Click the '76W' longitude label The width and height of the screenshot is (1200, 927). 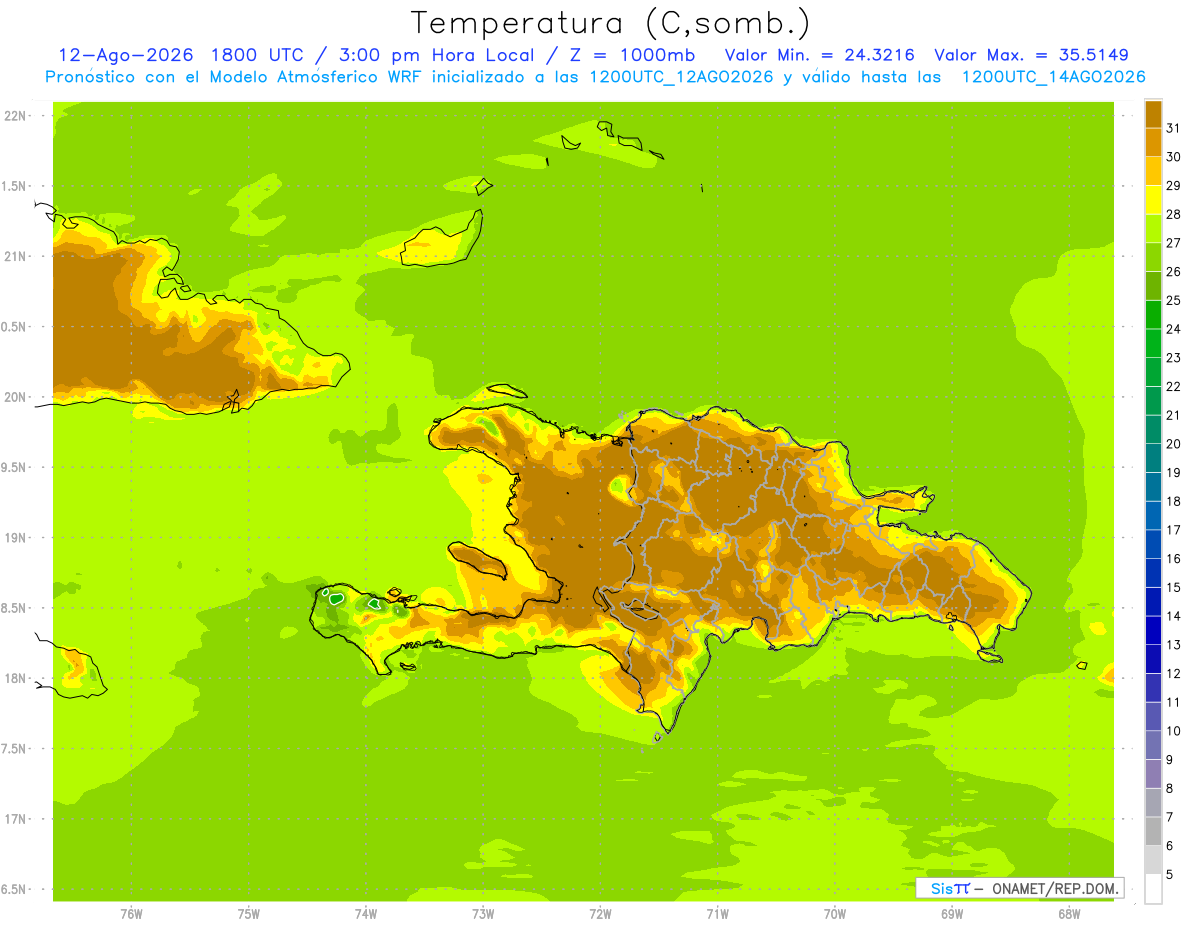(x=131, y=914)
